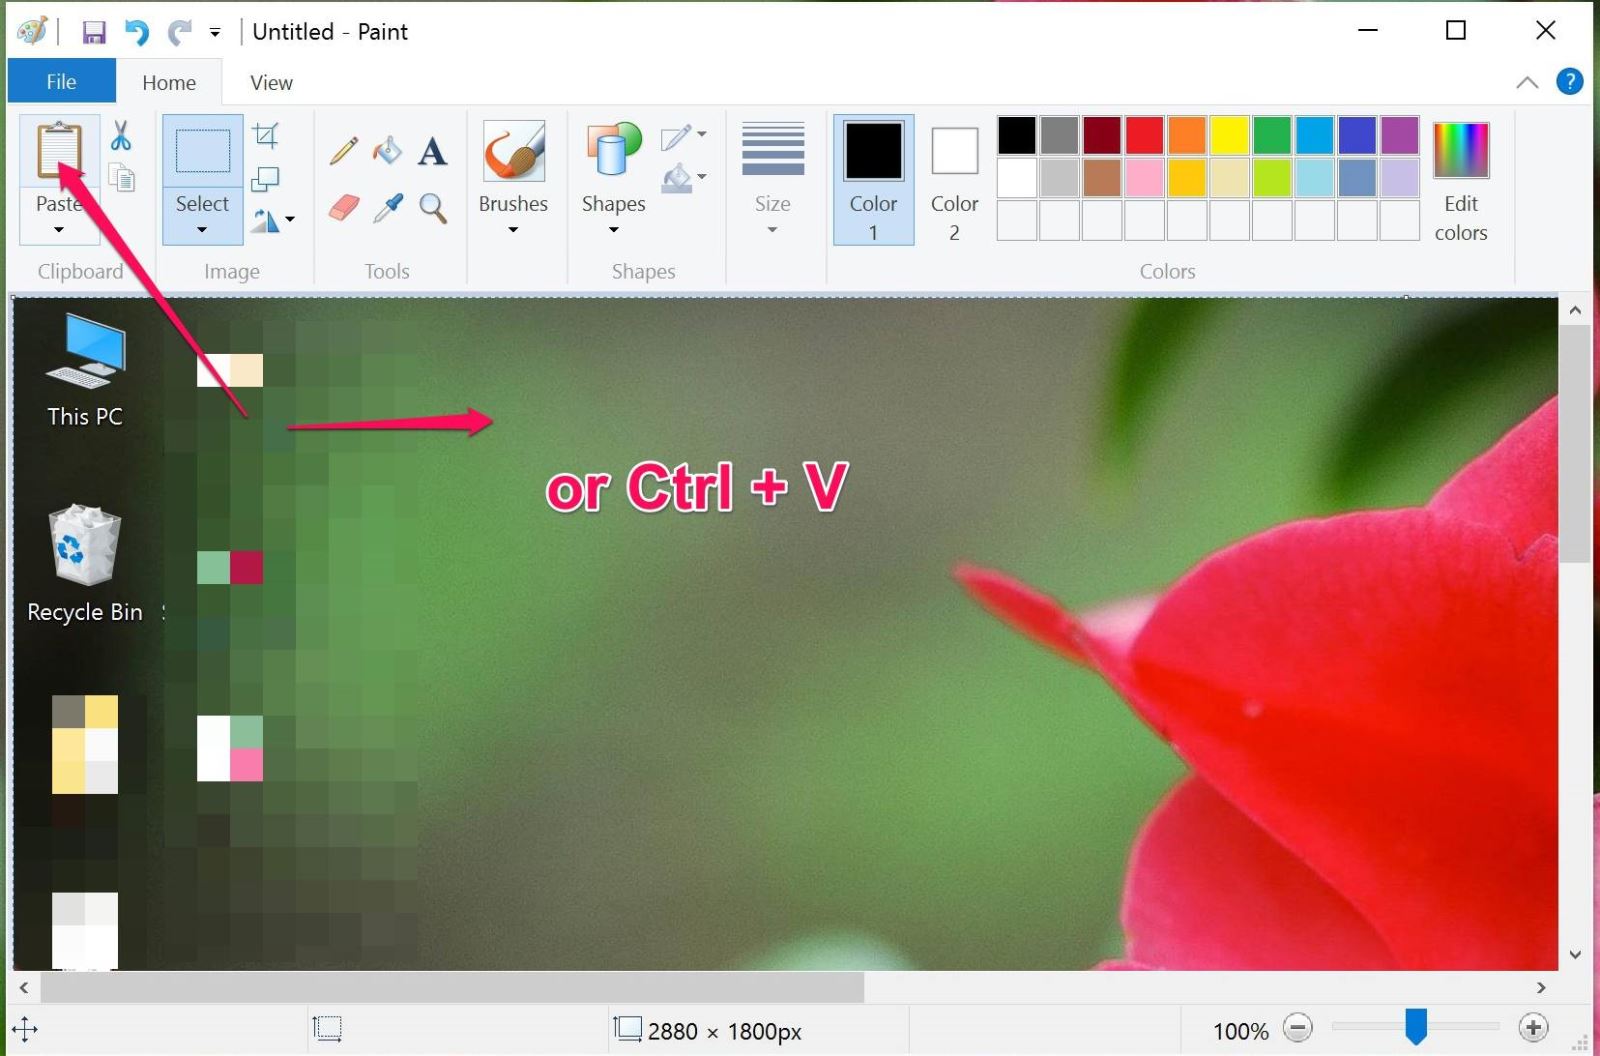Select the Color picker tool
The width and height of the screenshot is (1600, 1056).
pyautogui.click(x=389, y=208)
